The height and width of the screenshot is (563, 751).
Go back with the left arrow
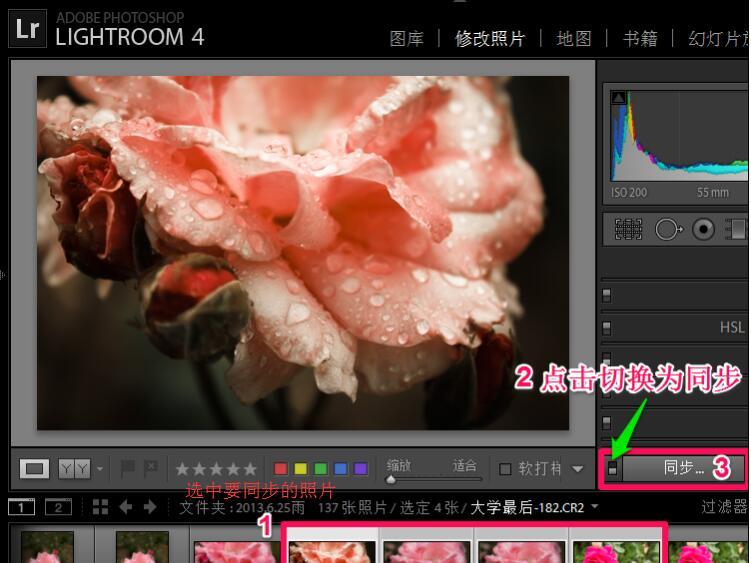126,507
